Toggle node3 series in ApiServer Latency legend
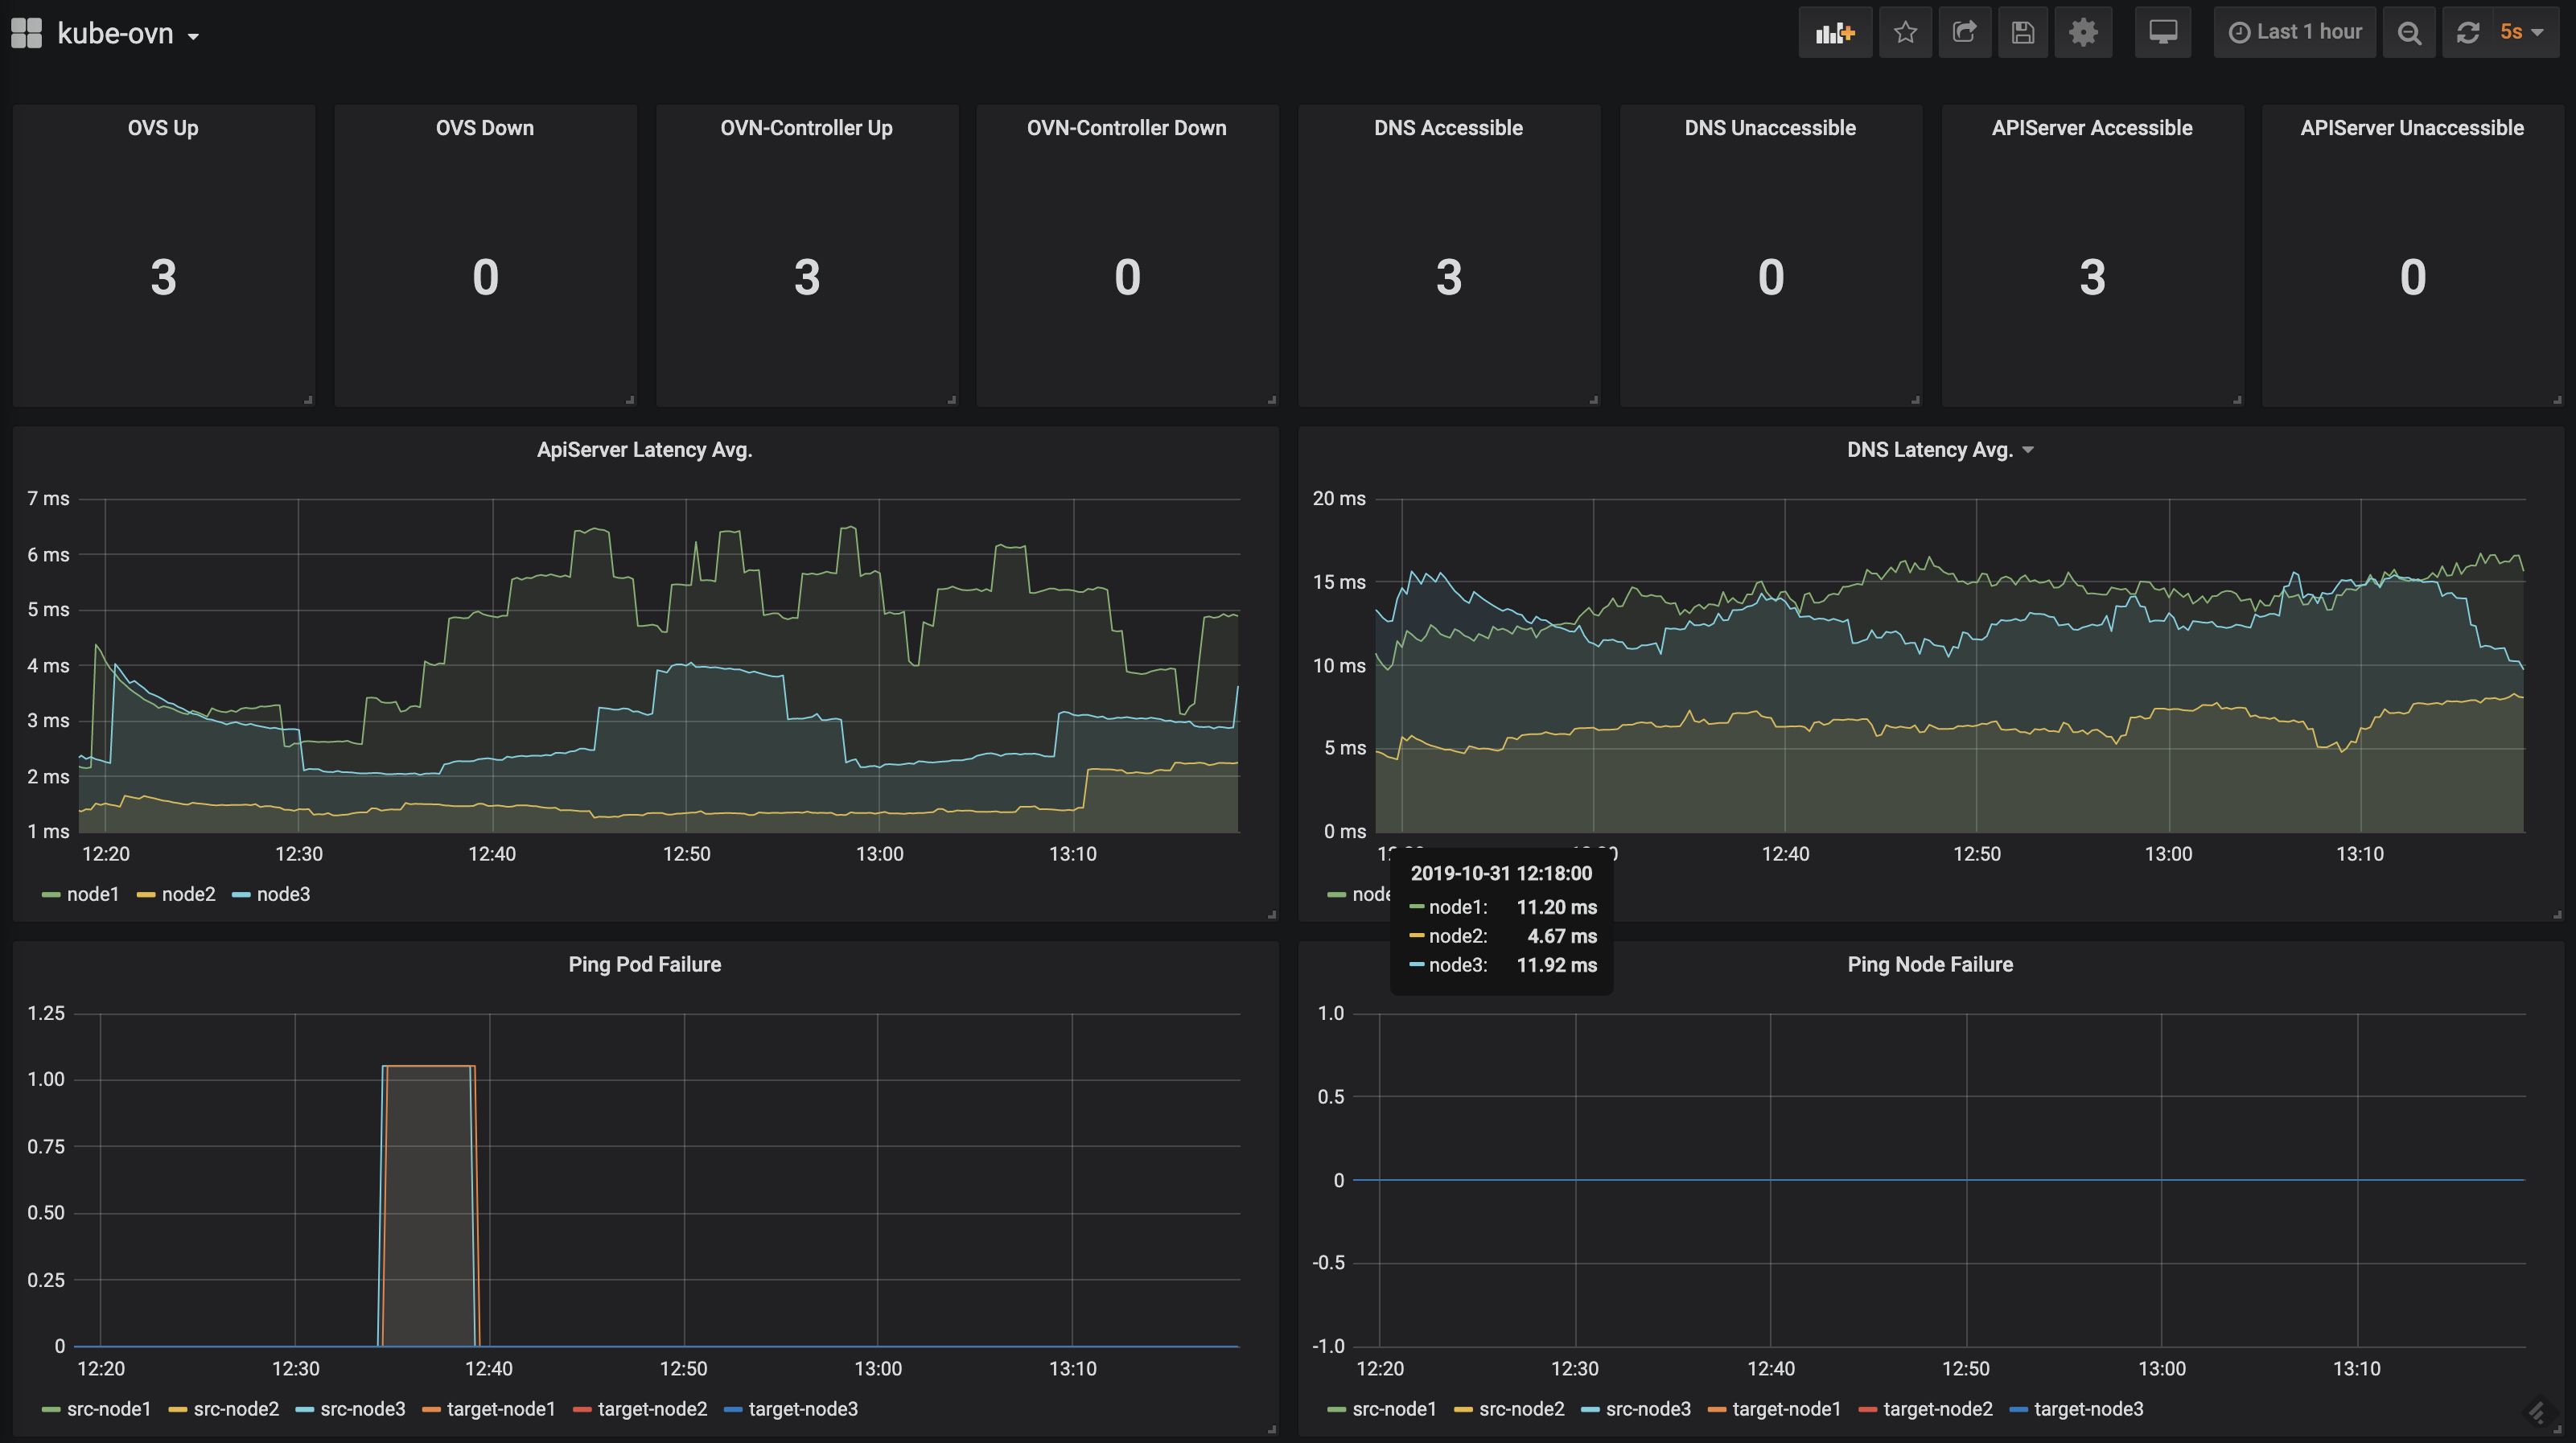 pyautogui.click(x=282, y=894)
